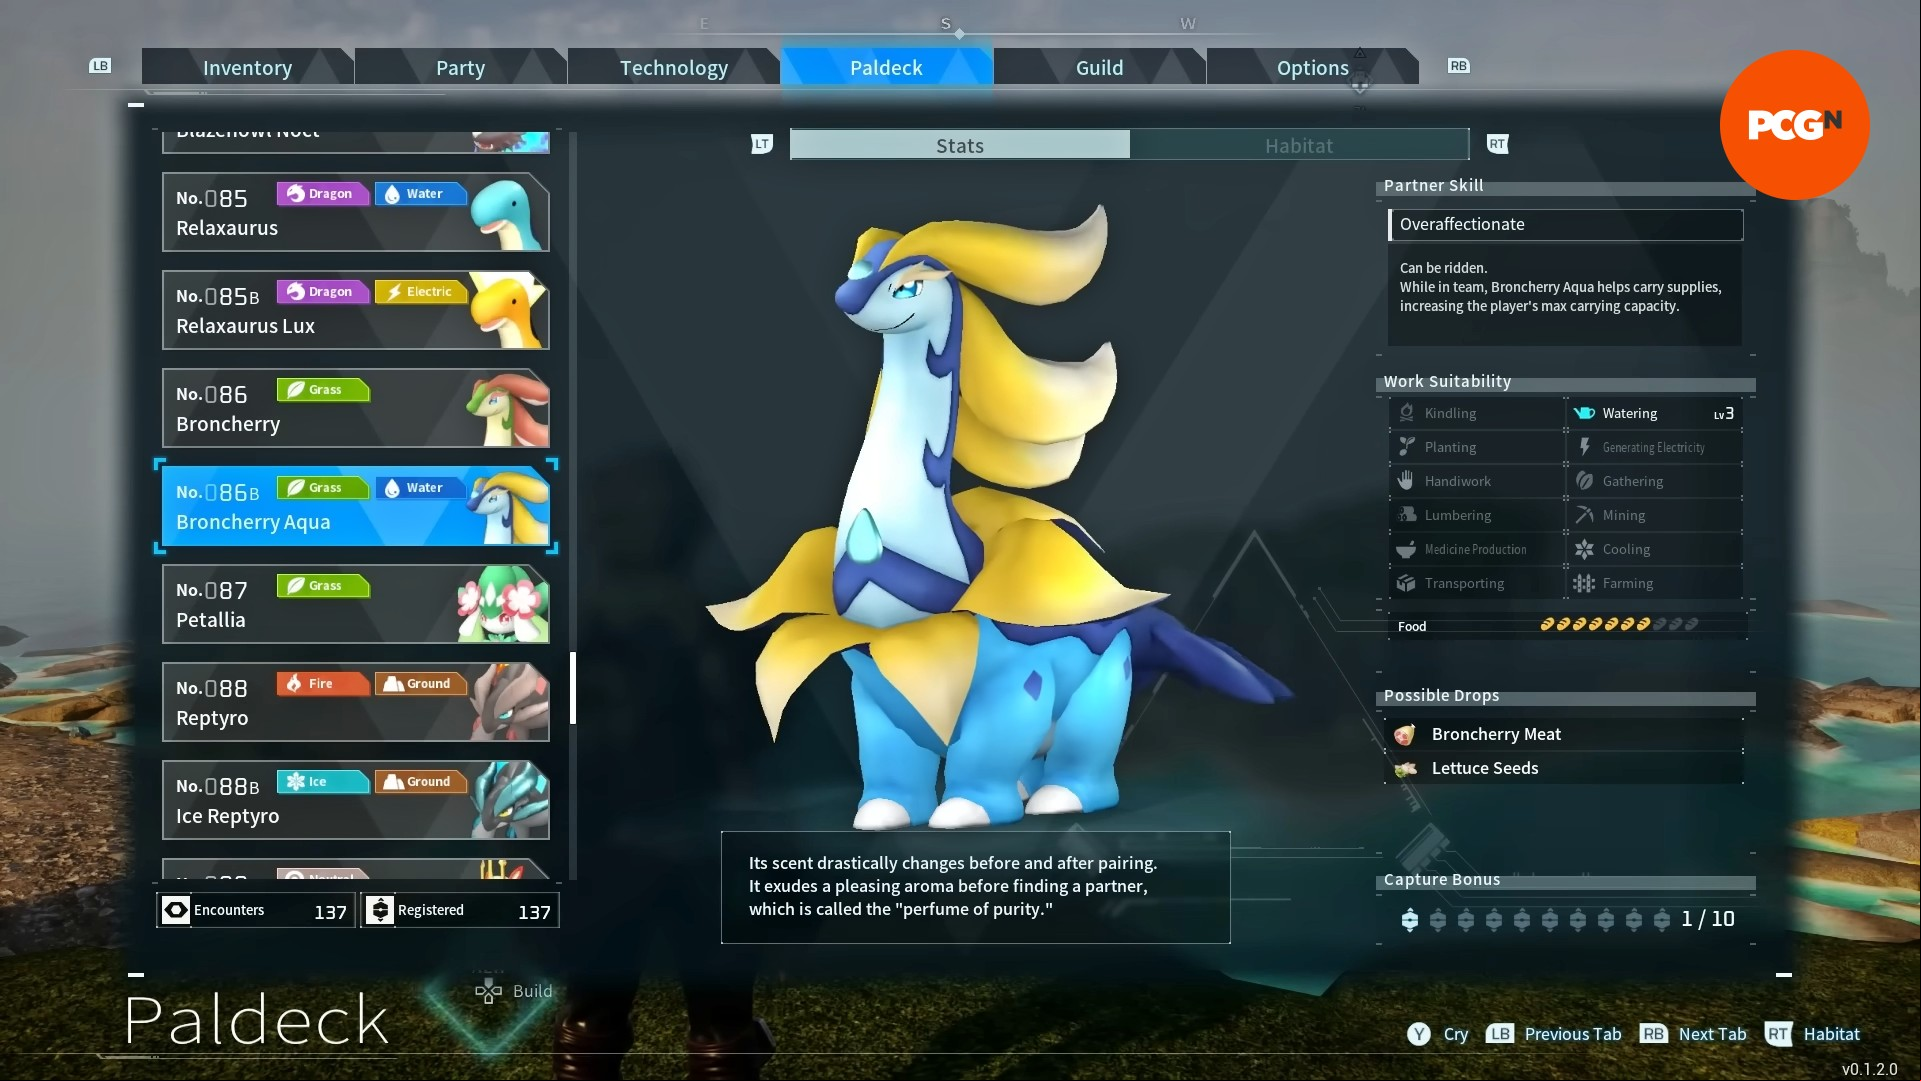Click the Paldeck list scrollbar
Screen dimensions: 1921x1081
[x=573, y=688]
